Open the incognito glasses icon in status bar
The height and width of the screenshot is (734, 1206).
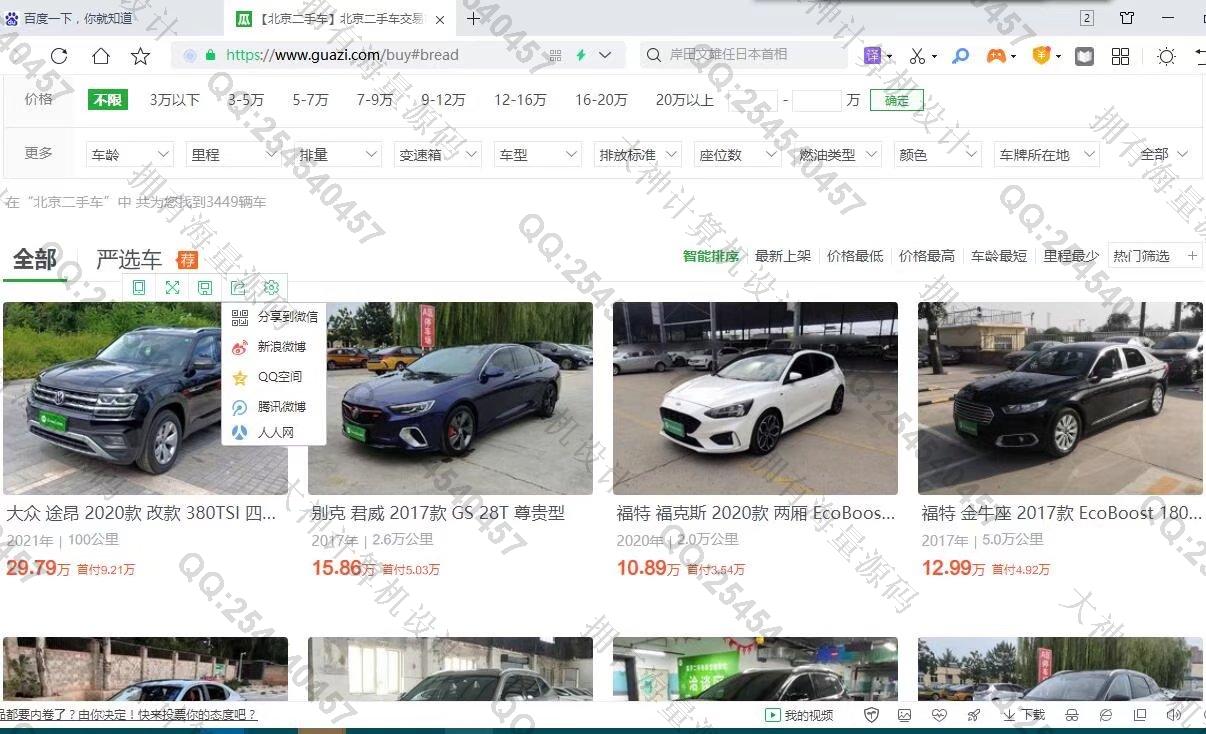pyautogui.click(x=1072, y=715)
